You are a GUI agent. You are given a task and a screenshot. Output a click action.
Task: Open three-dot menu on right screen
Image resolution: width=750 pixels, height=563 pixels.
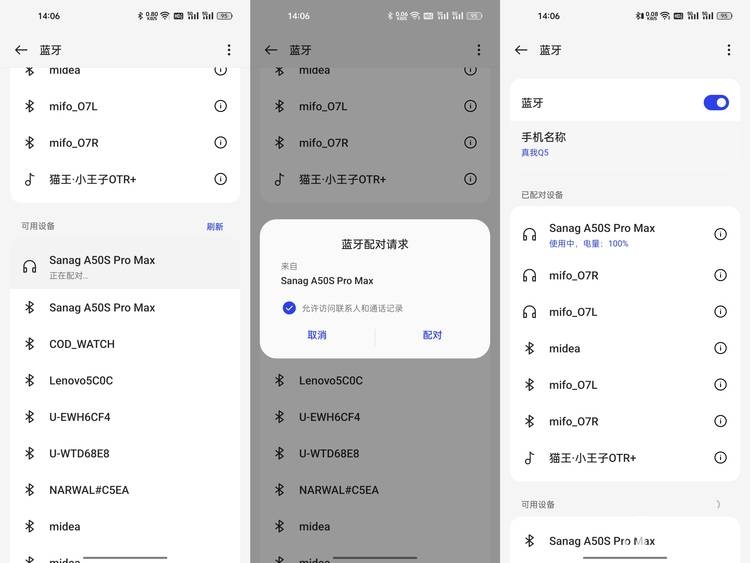click(x=728, y=50)
